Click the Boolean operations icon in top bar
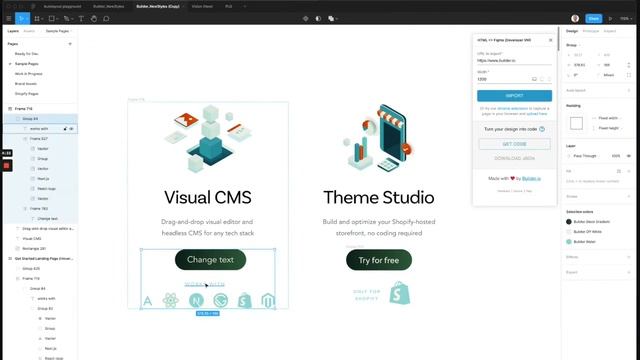This screenshot has width=640, height=360. point(331,18)
